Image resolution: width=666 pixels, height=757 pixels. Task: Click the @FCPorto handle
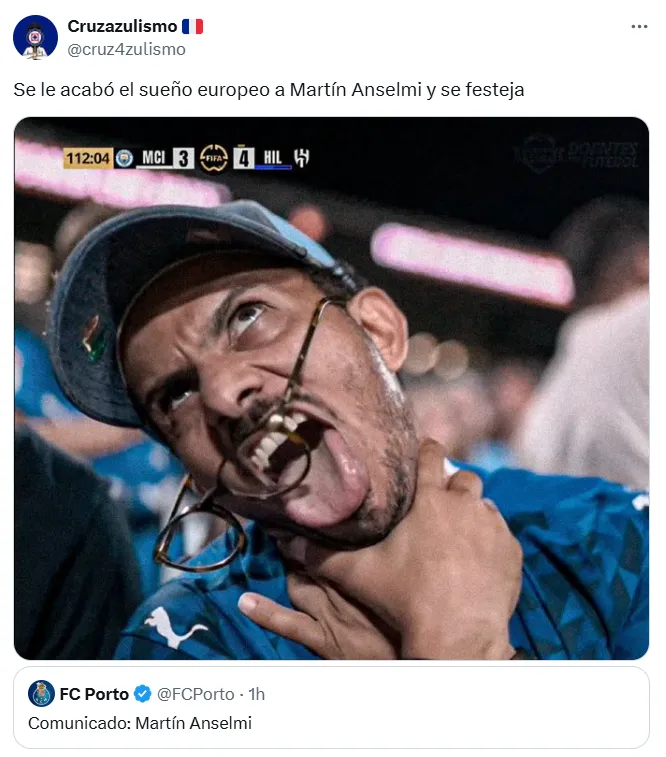tap(196, 694)
